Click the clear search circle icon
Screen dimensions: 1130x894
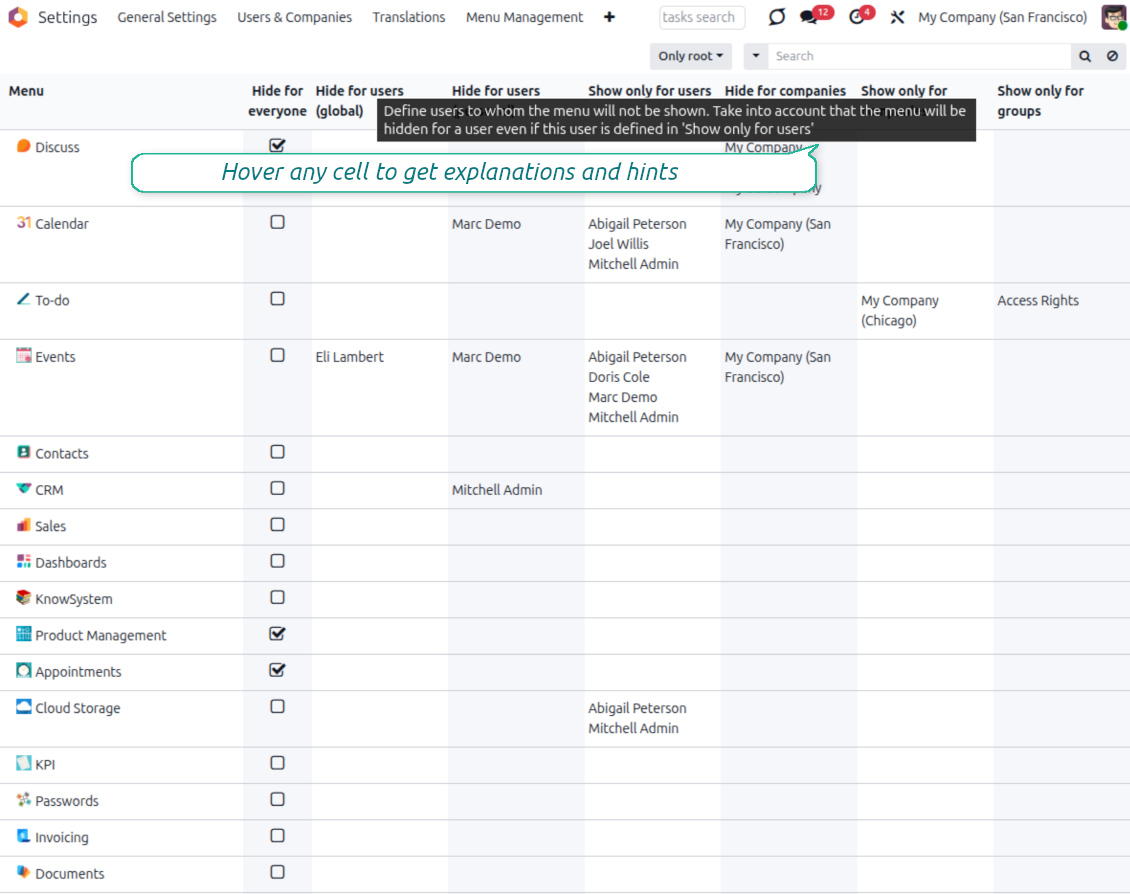[x=1112, y=56]
